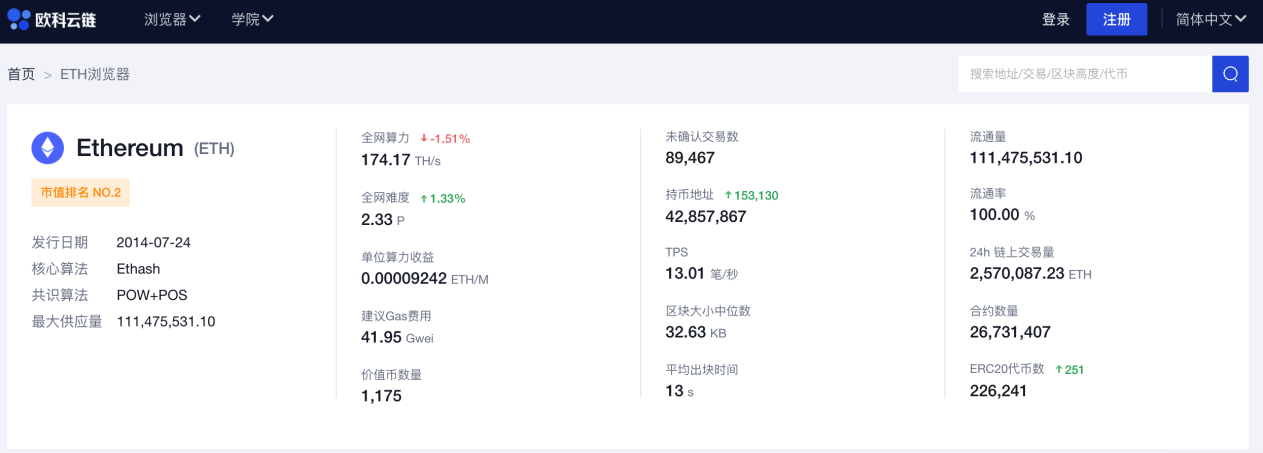Click the POW+POS consensus value
Screen dimensions: 1263x453
coord(152,295)
